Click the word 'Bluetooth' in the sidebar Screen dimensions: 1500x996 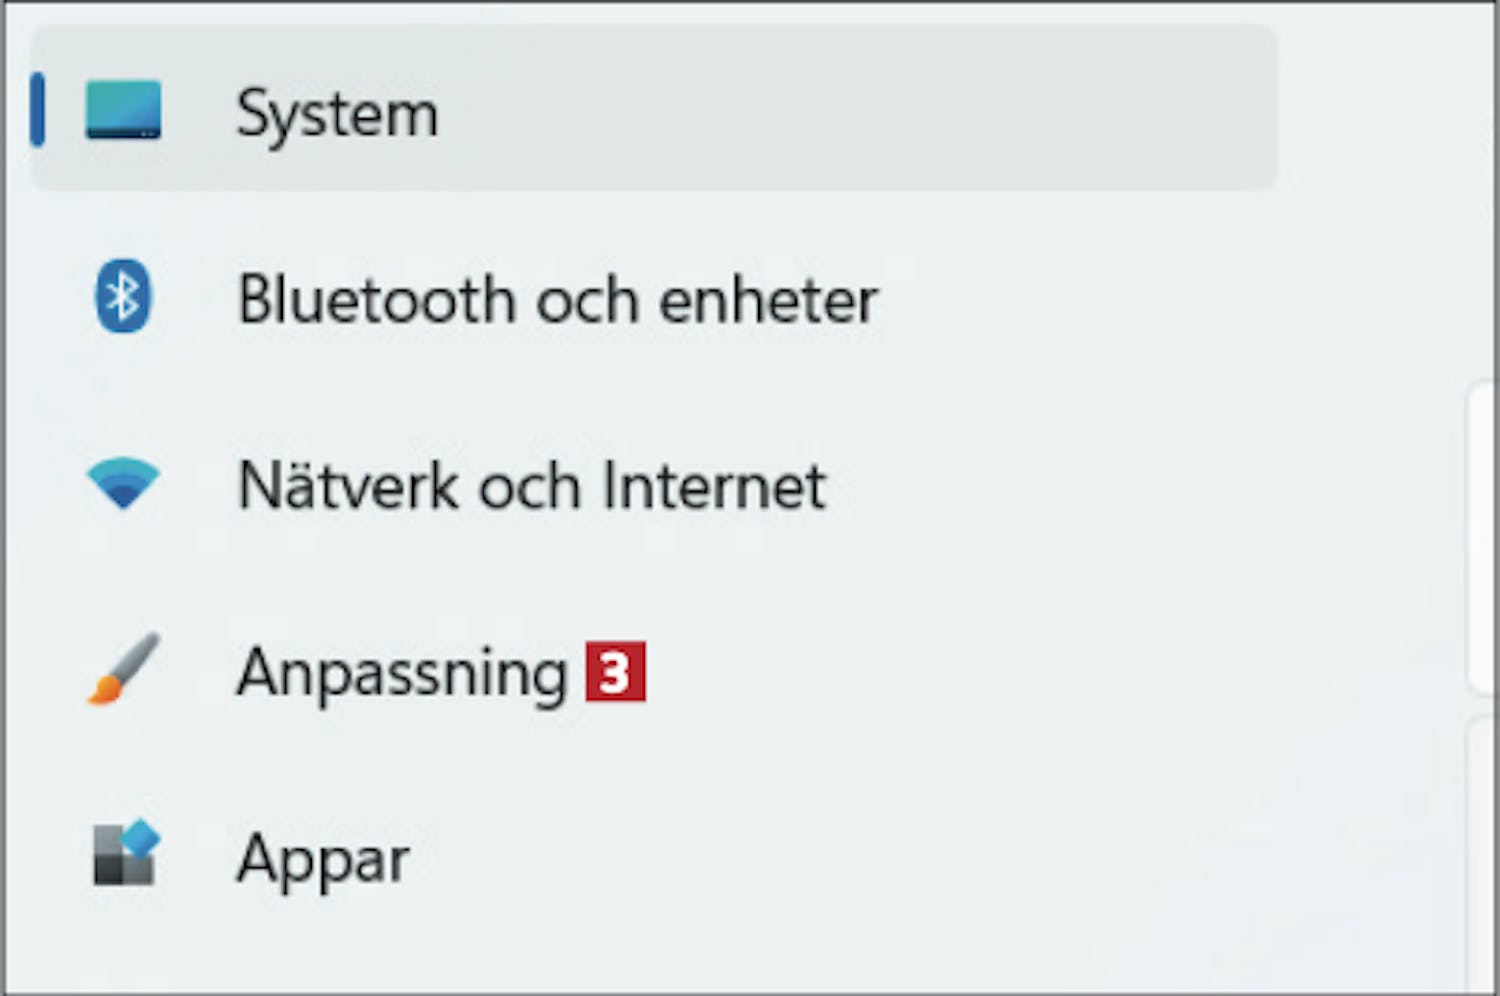375,299
